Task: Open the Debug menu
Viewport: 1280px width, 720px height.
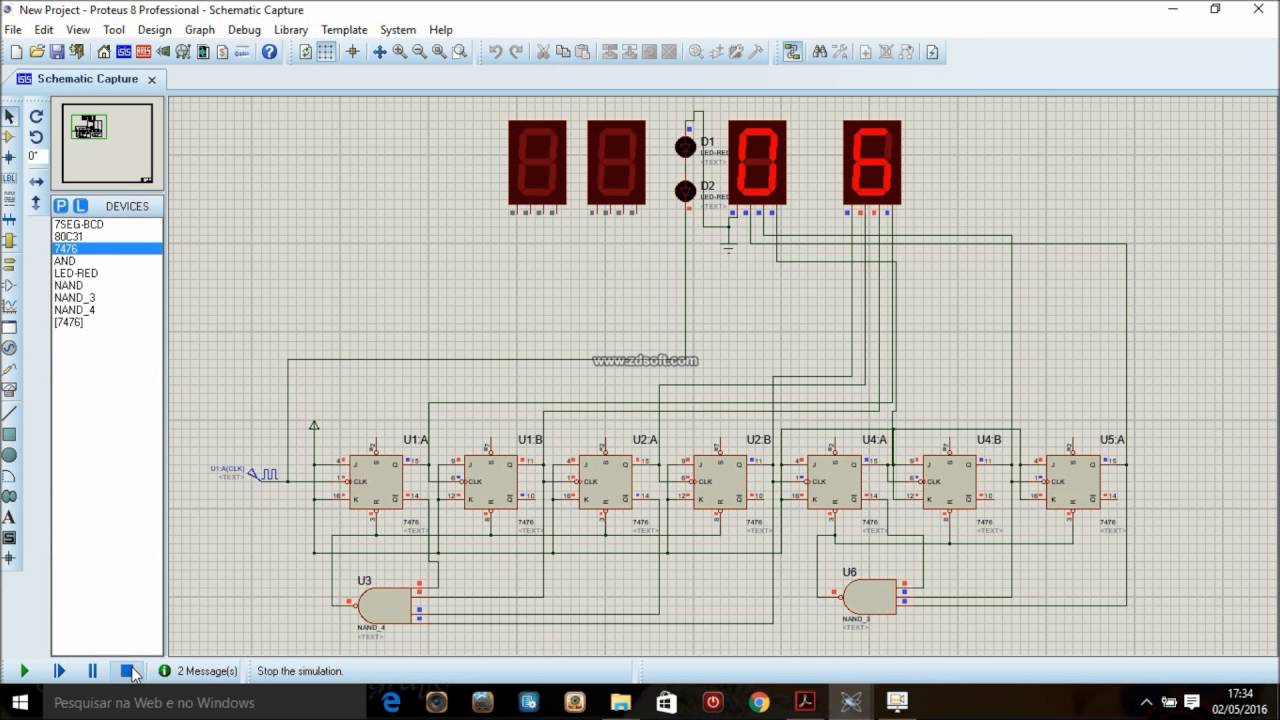Action: pos(244,30)
